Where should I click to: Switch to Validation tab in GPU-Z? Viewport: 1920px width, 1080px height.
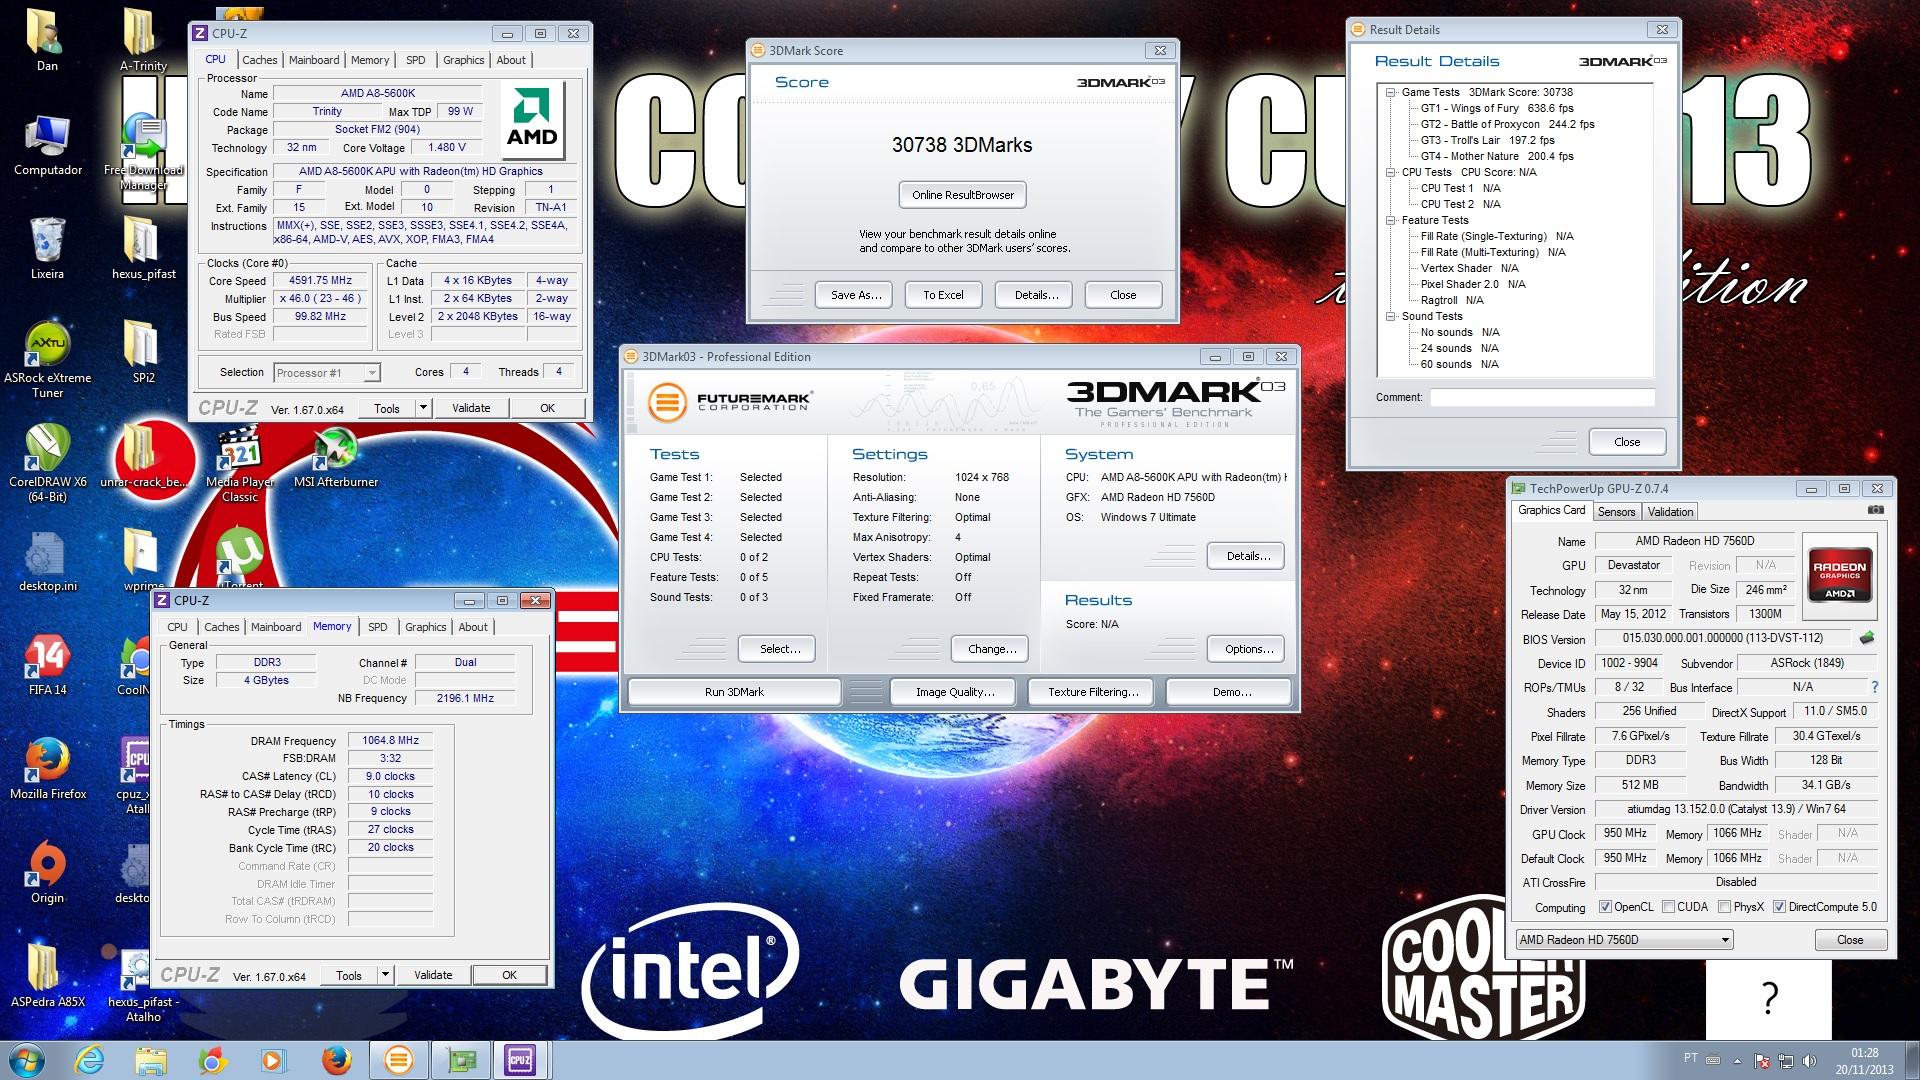tap(1671, 512)
